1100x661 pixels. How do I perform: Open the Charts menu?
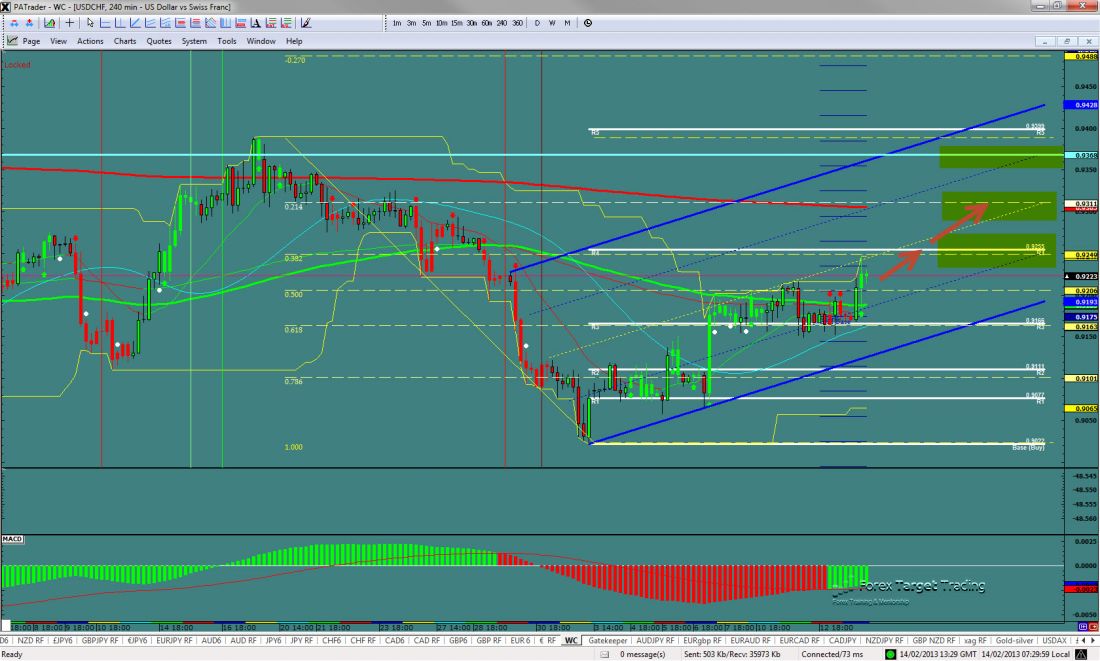[125, 41]
